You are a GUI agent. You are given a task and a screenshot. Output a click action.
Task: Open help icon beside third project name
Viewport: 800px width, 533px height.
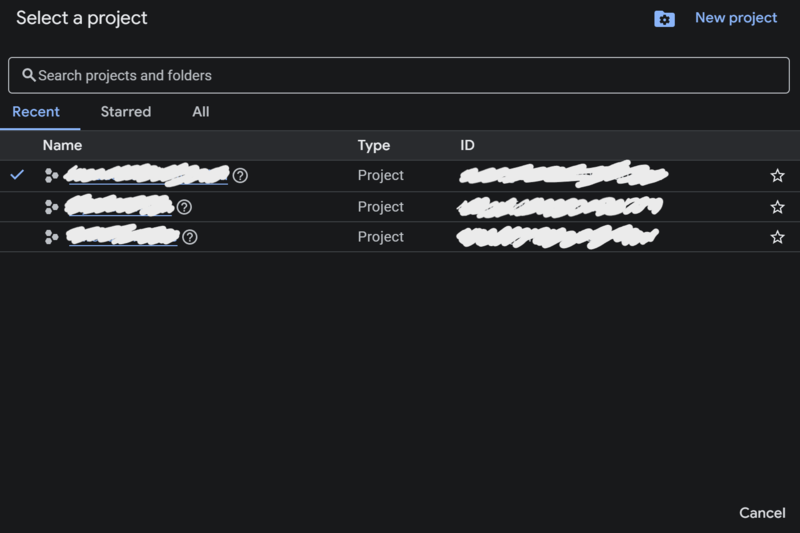tap(190, 237)
